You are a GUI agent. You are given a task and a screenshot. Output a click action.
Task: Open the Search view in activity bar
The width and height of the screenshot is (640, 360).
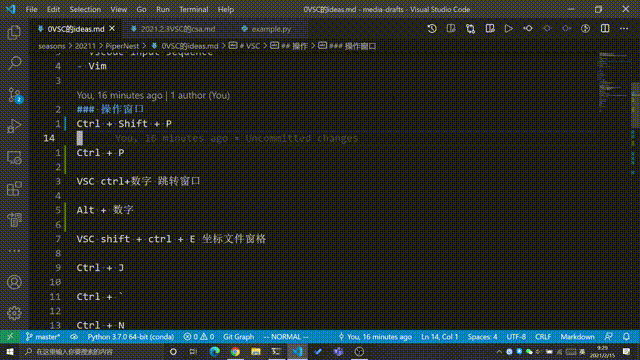pyautogui.click(x=14, y=63)
